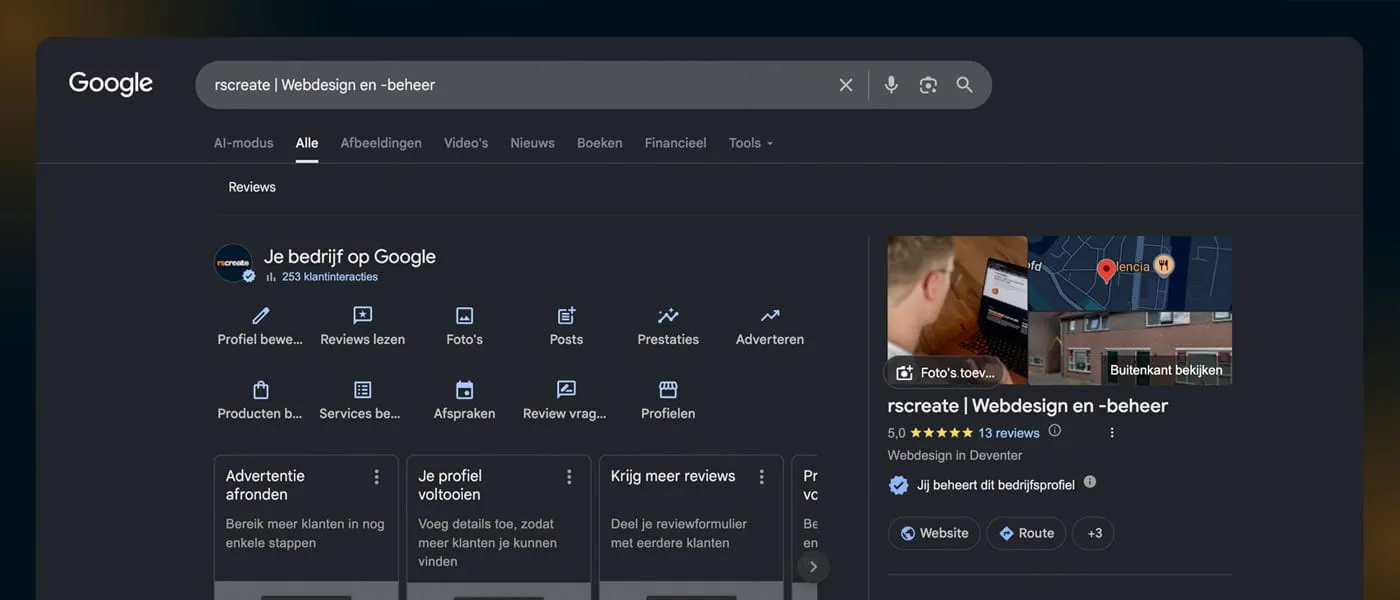Click the Route button
The height and width of the screenshot is (600, 1400).
click(x=1026, y=533)
